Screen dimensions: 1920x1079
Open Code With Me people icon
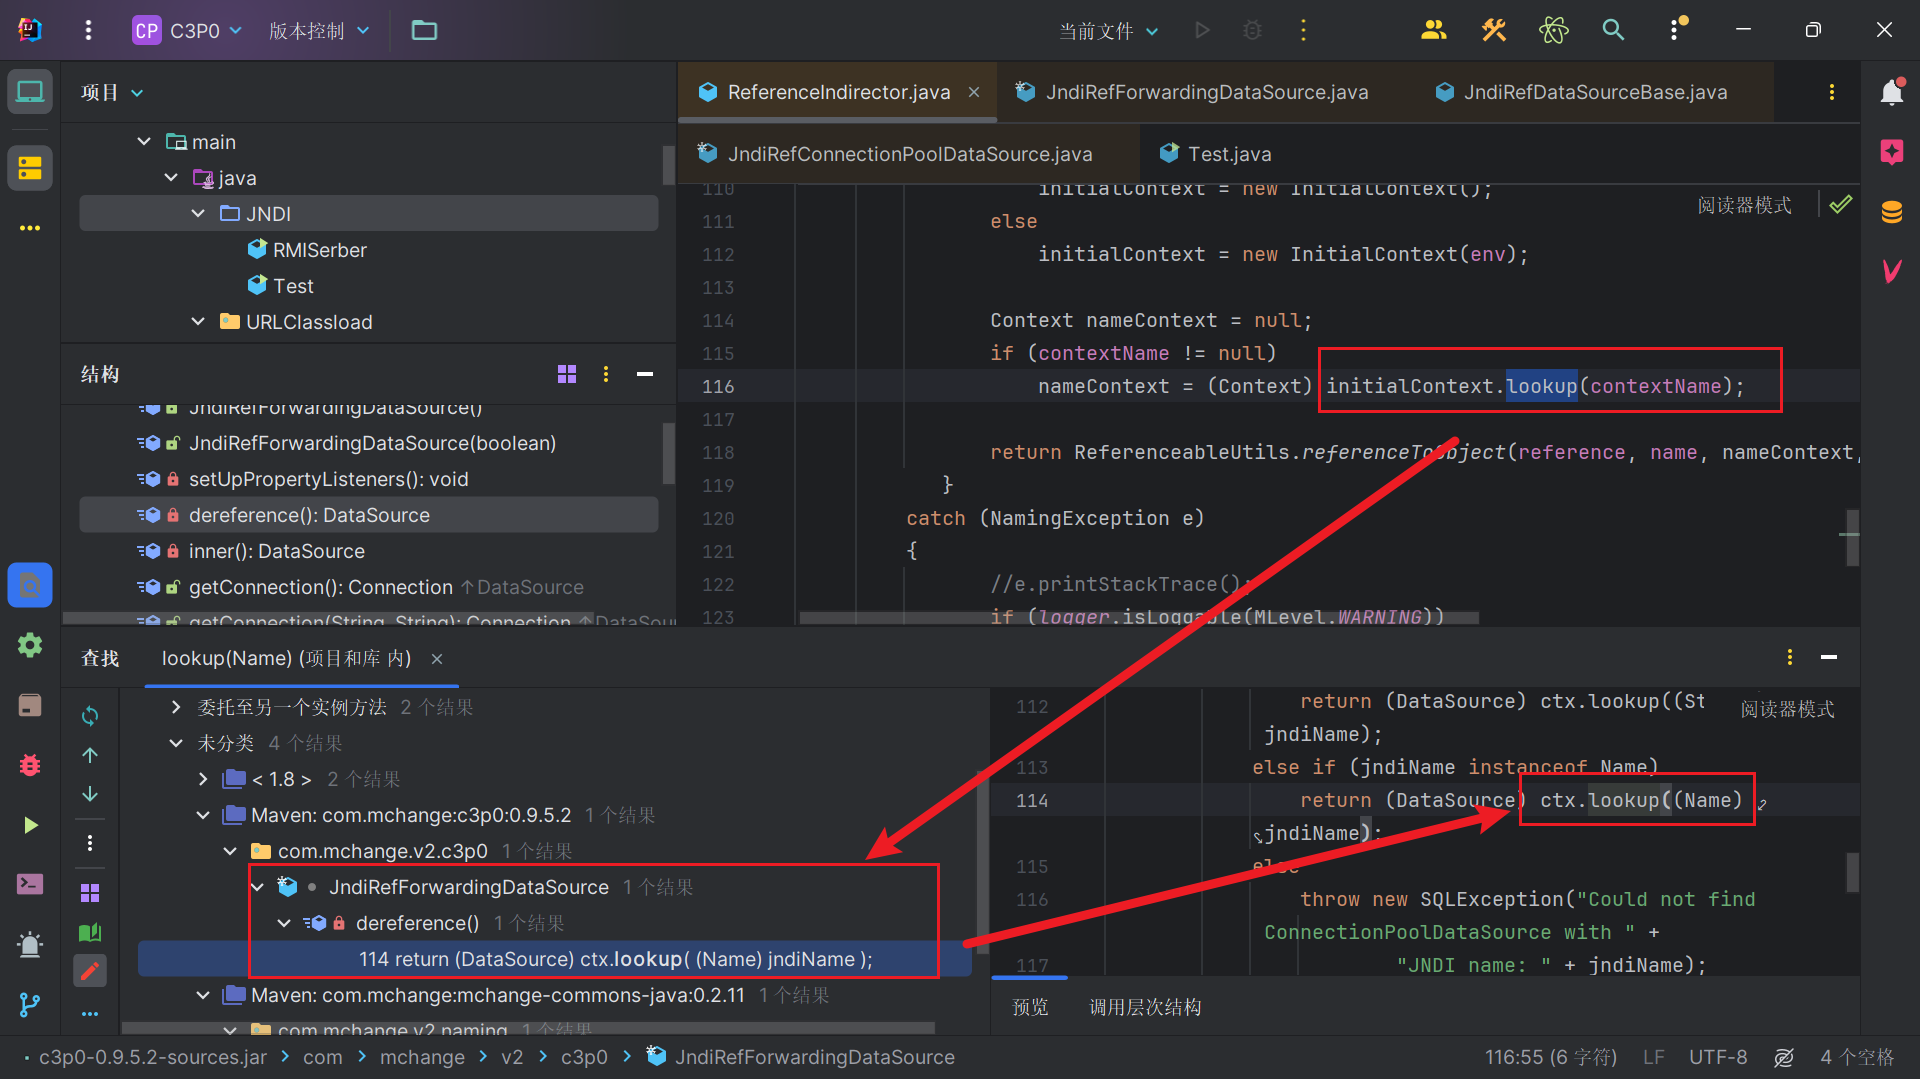pos(1433,30)
